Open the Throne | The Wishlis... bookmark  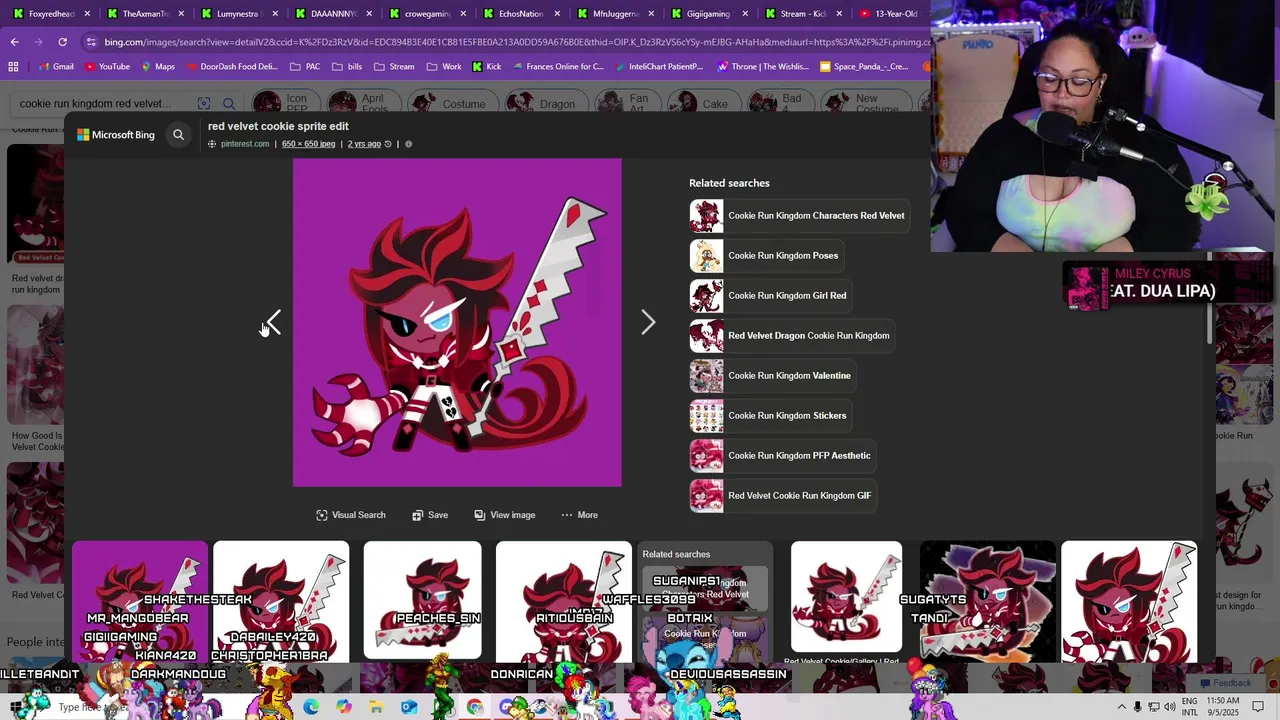pos(763,67)
